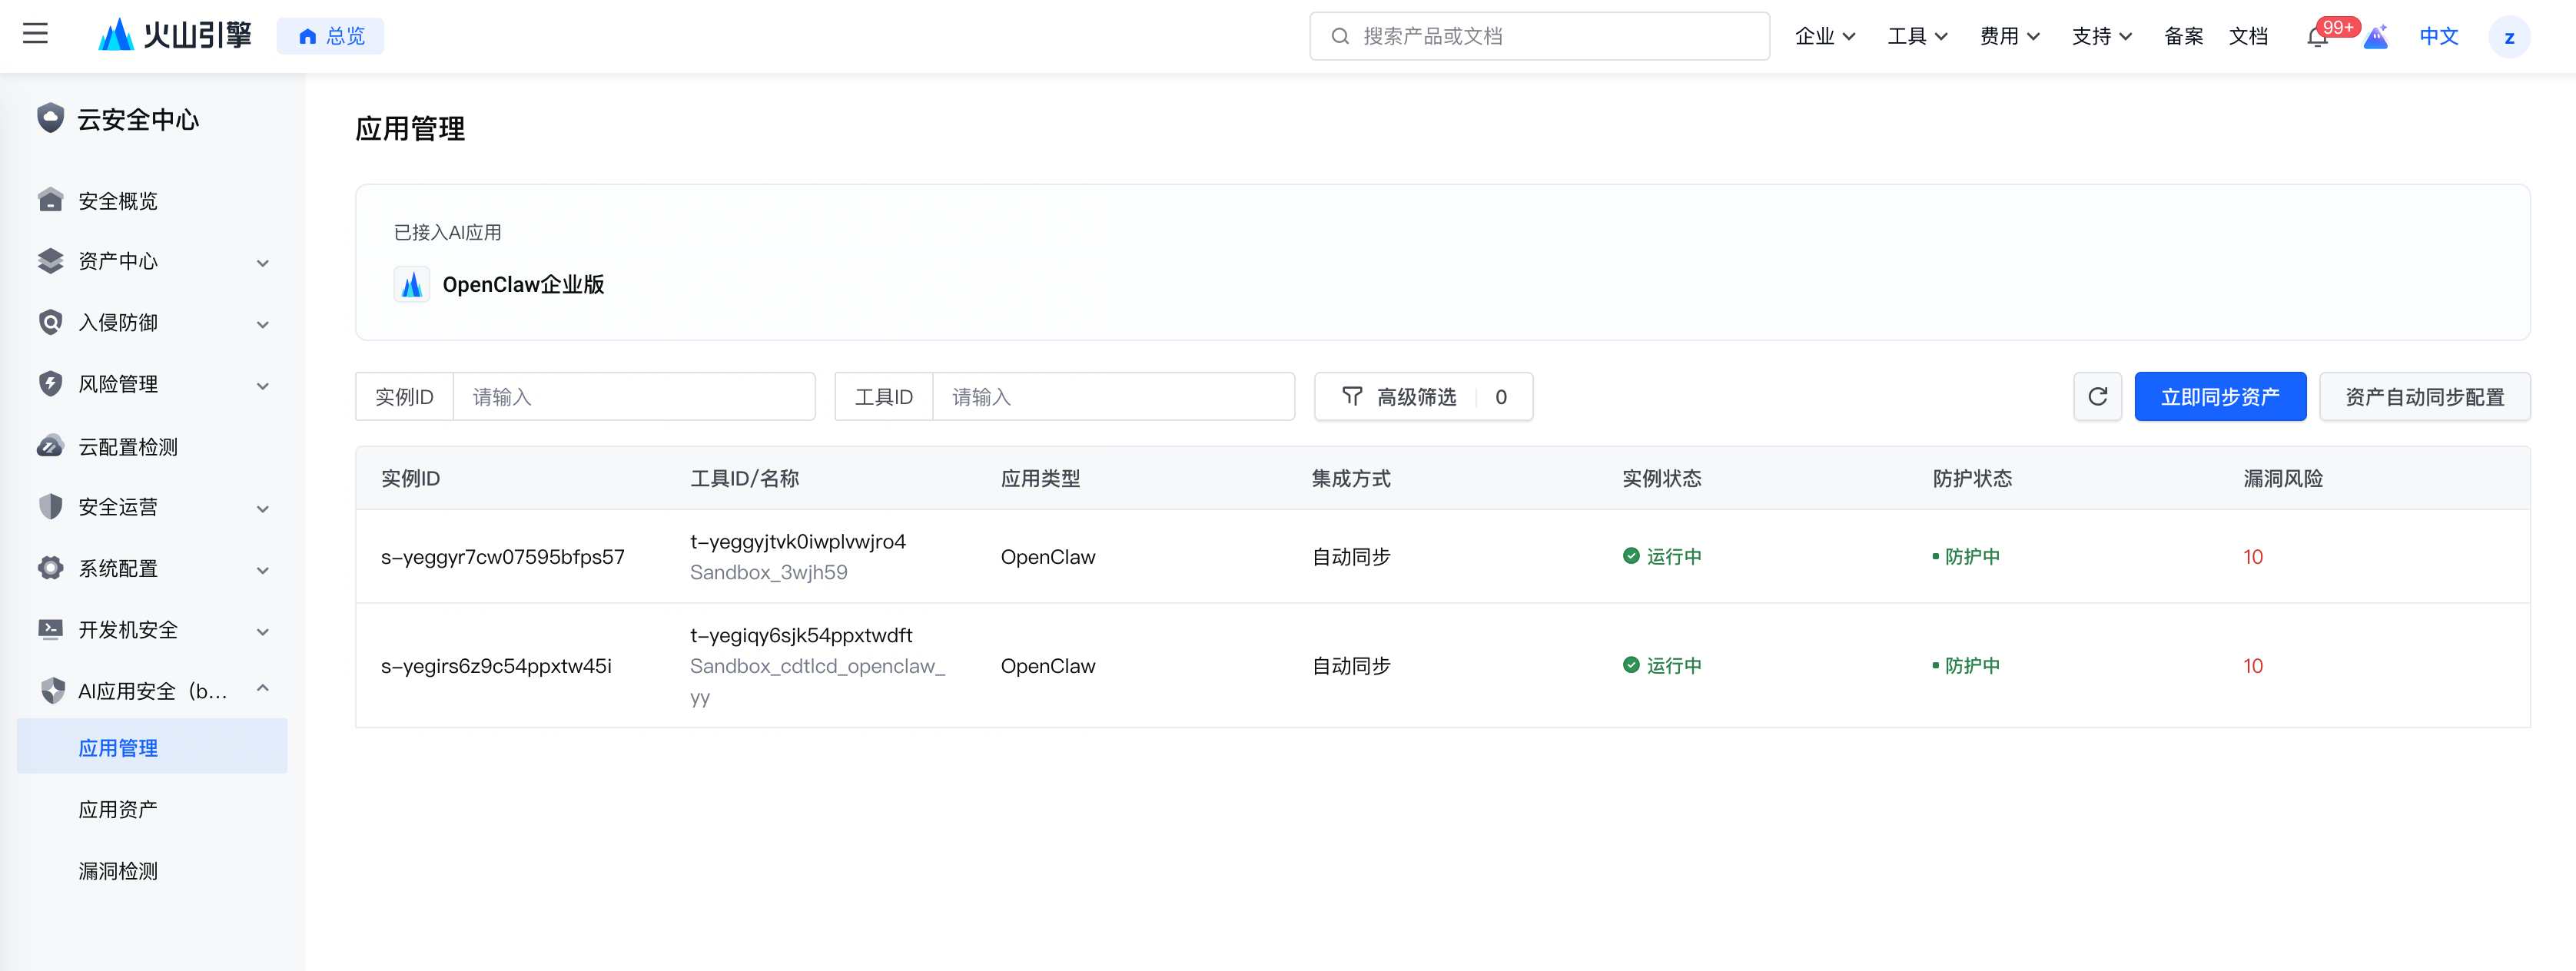The image size is (2576, 971).
Task: Click the 实例ID input field
Action: point(633,397)
